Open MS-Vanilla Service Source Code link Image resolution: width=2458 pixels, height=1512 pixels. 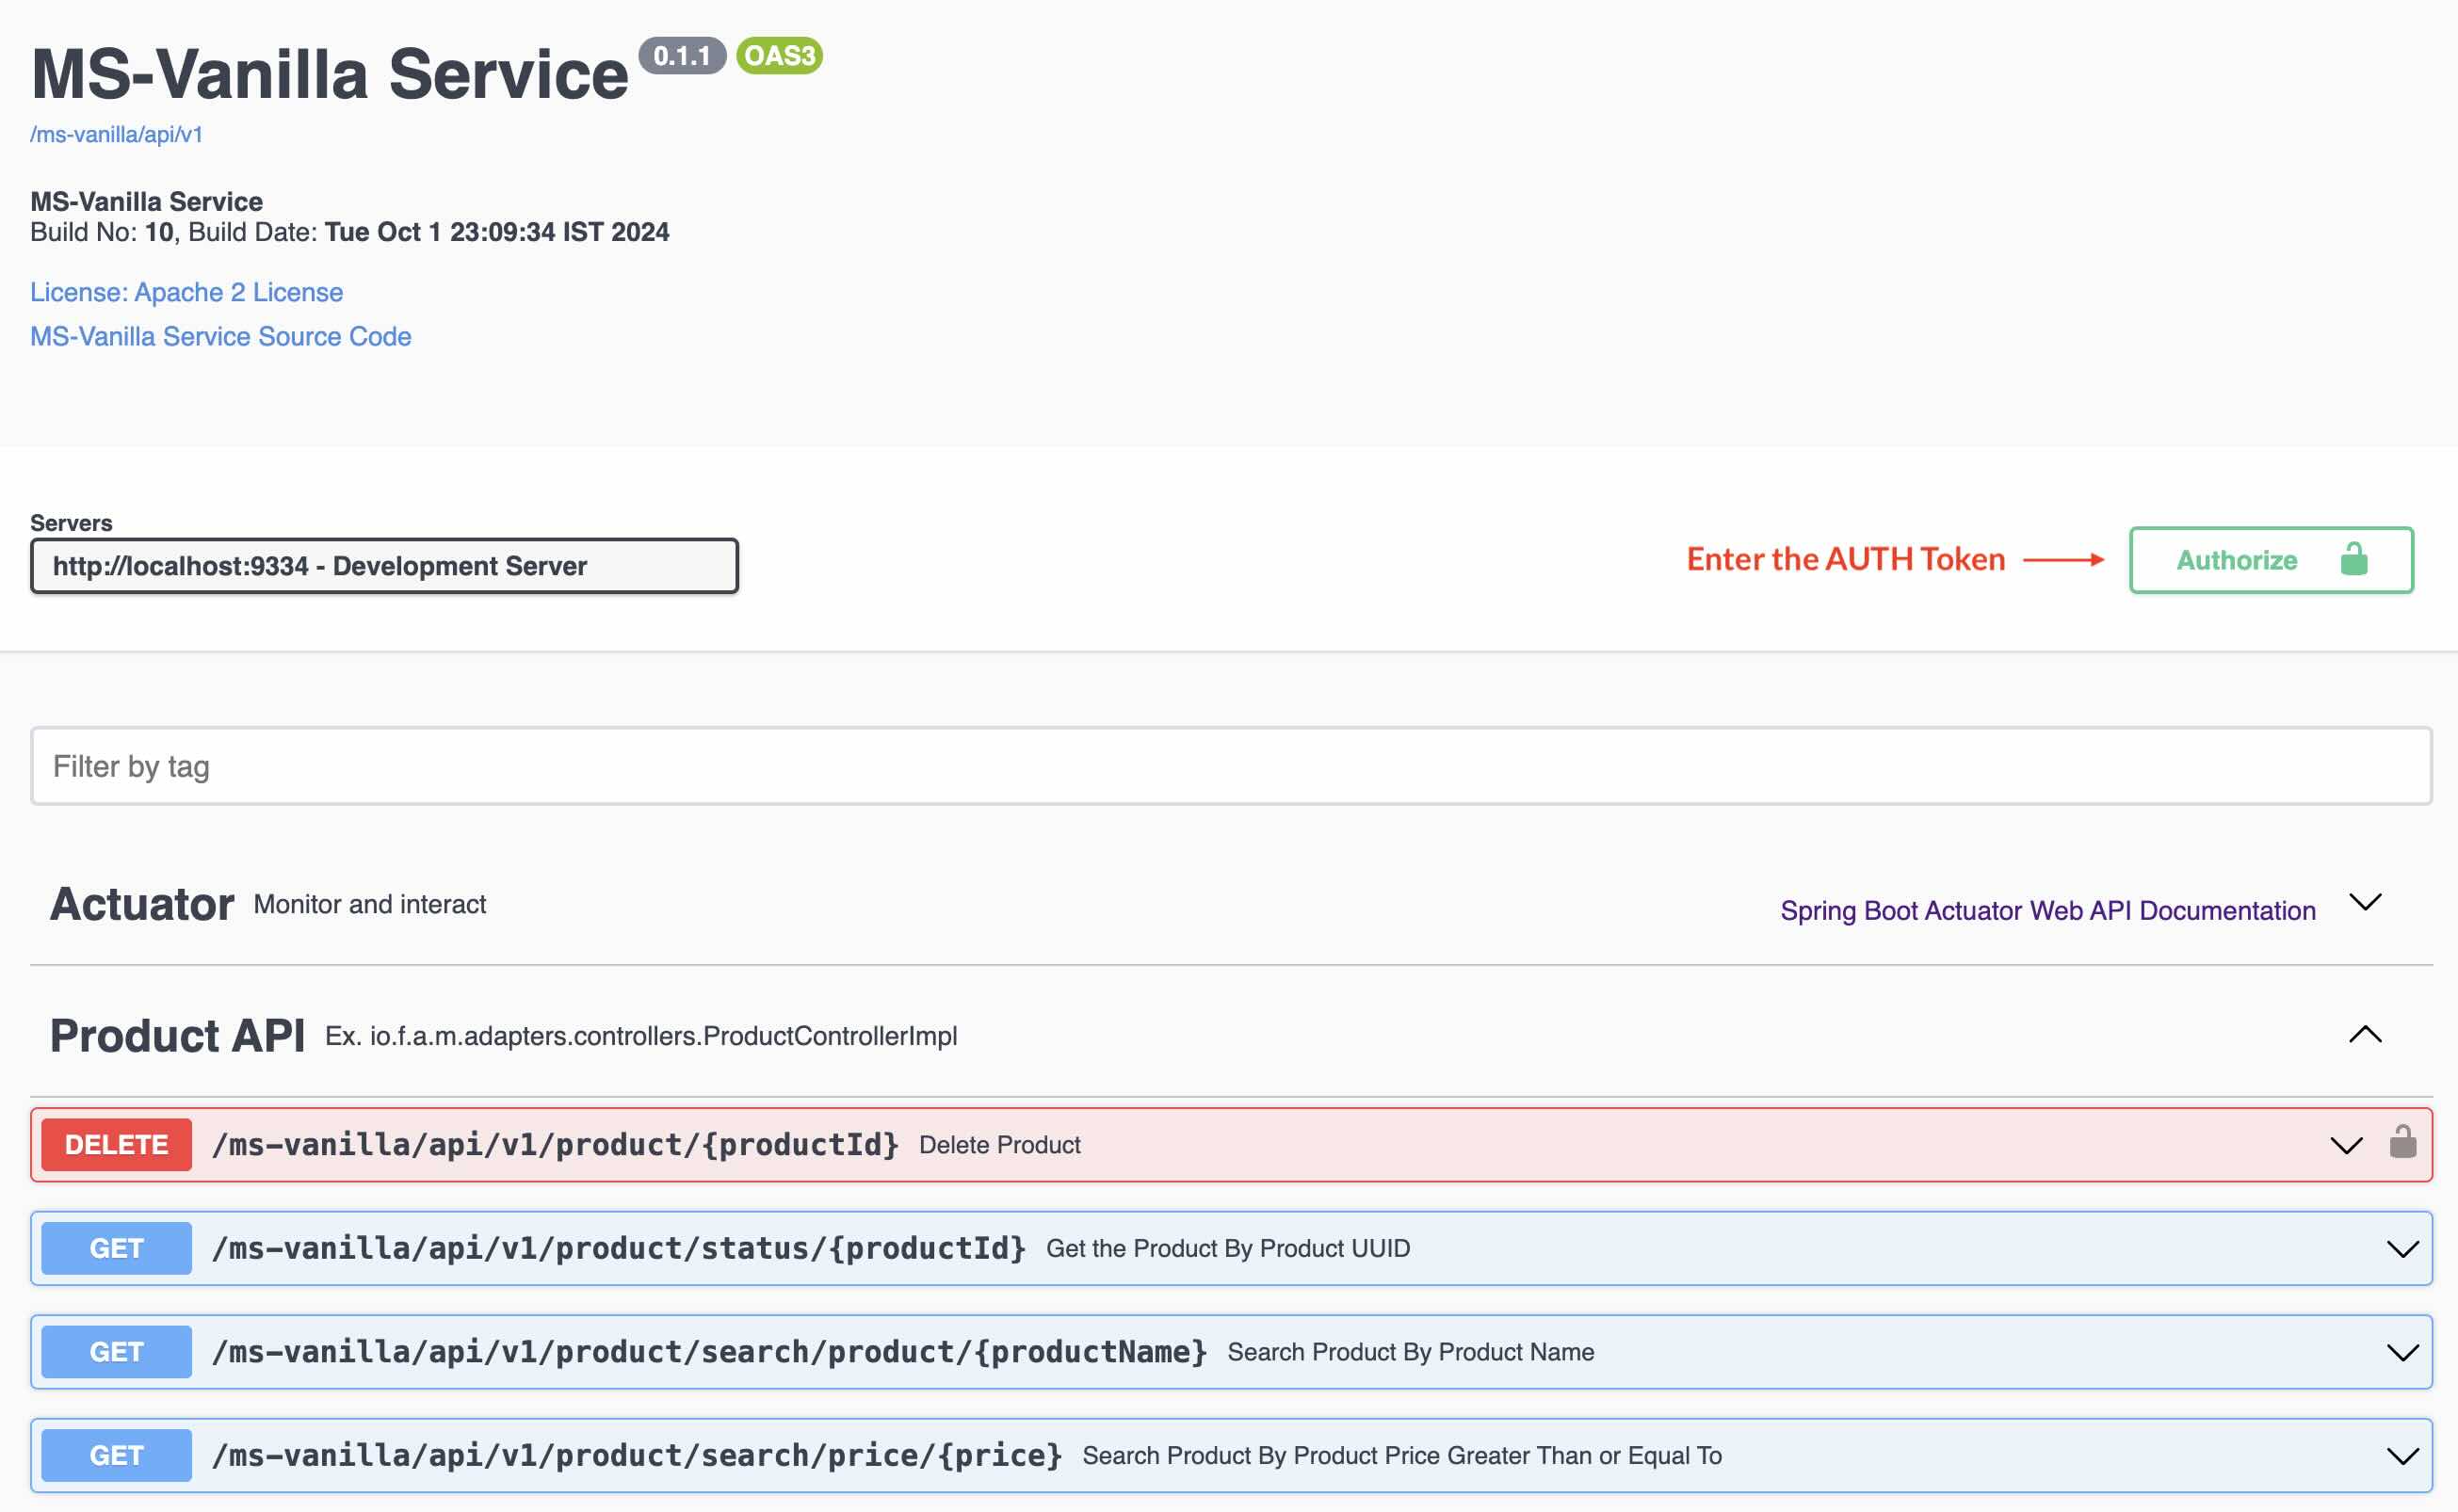tap(220, 336)
